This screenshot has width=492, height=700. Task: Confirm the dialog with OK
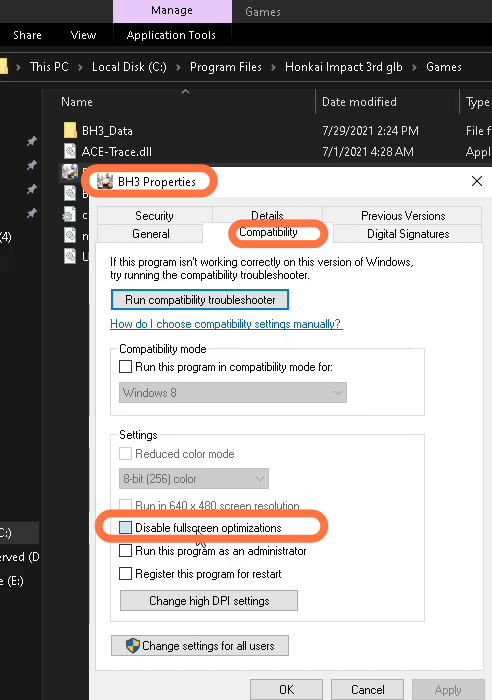coord(286,689)
